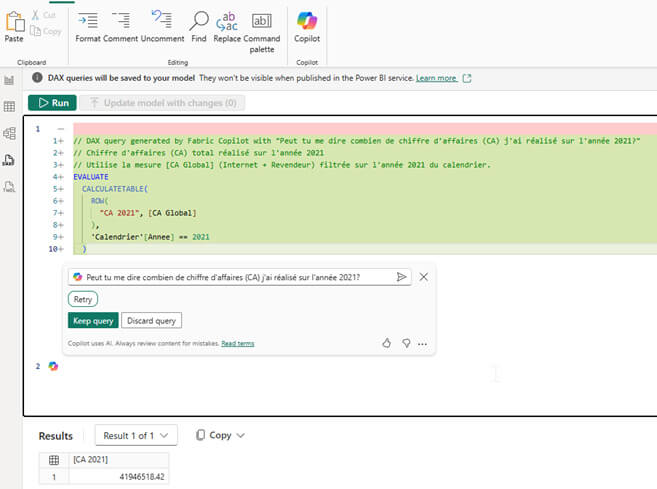657x489 pixels.
Task: Click Discard query button
Action: point(153,321)
